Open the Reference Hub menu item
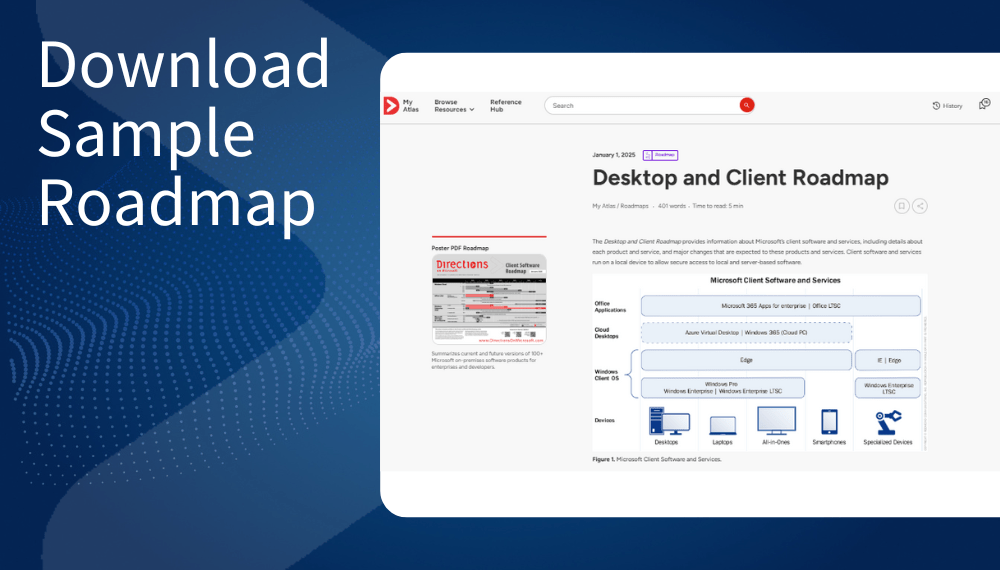The image size is (1000, 570). pos(505,106)
